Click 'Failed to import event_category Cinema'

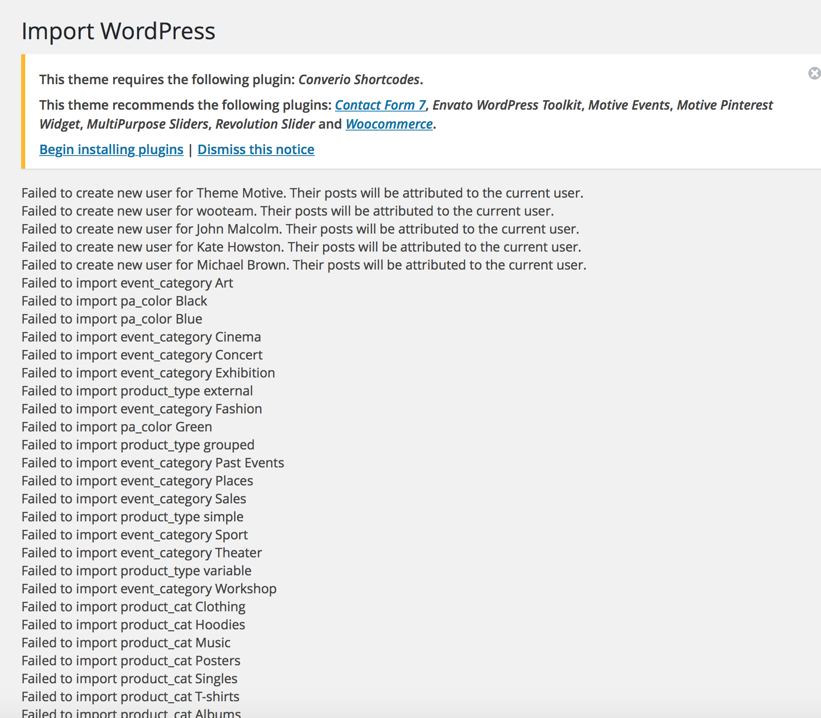coord(141,337)
